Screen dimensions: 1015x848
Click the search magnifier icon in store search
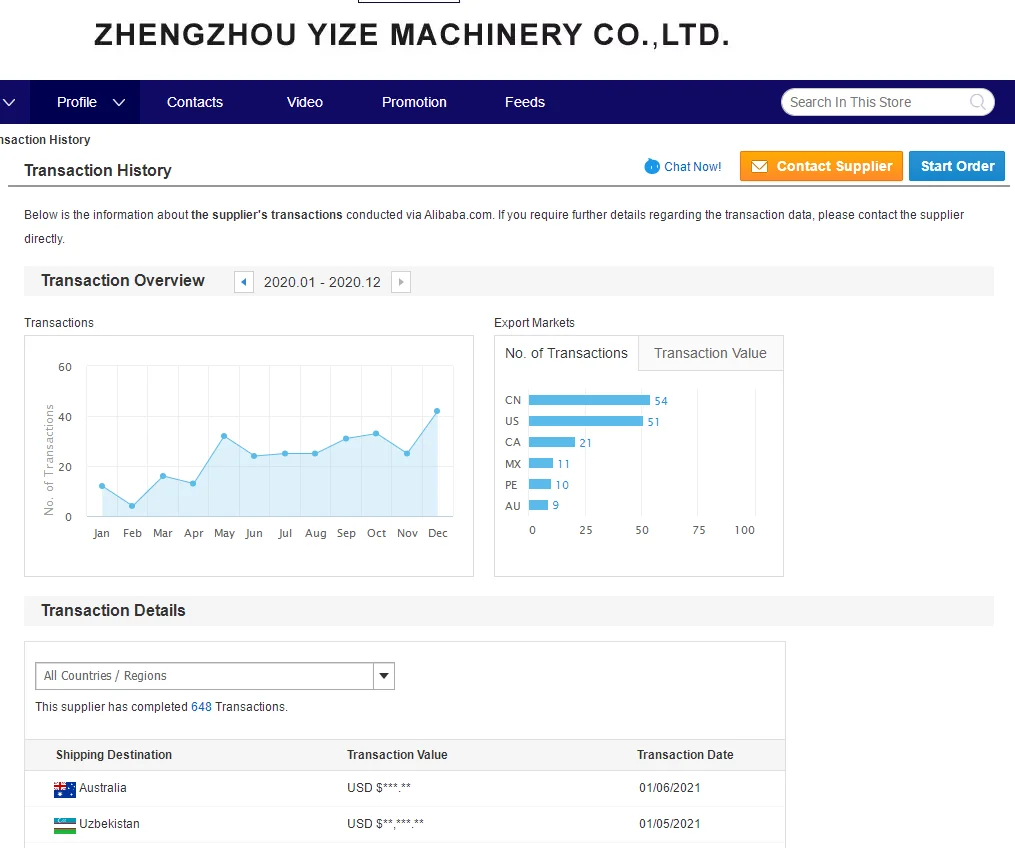[x=977, y=102]
